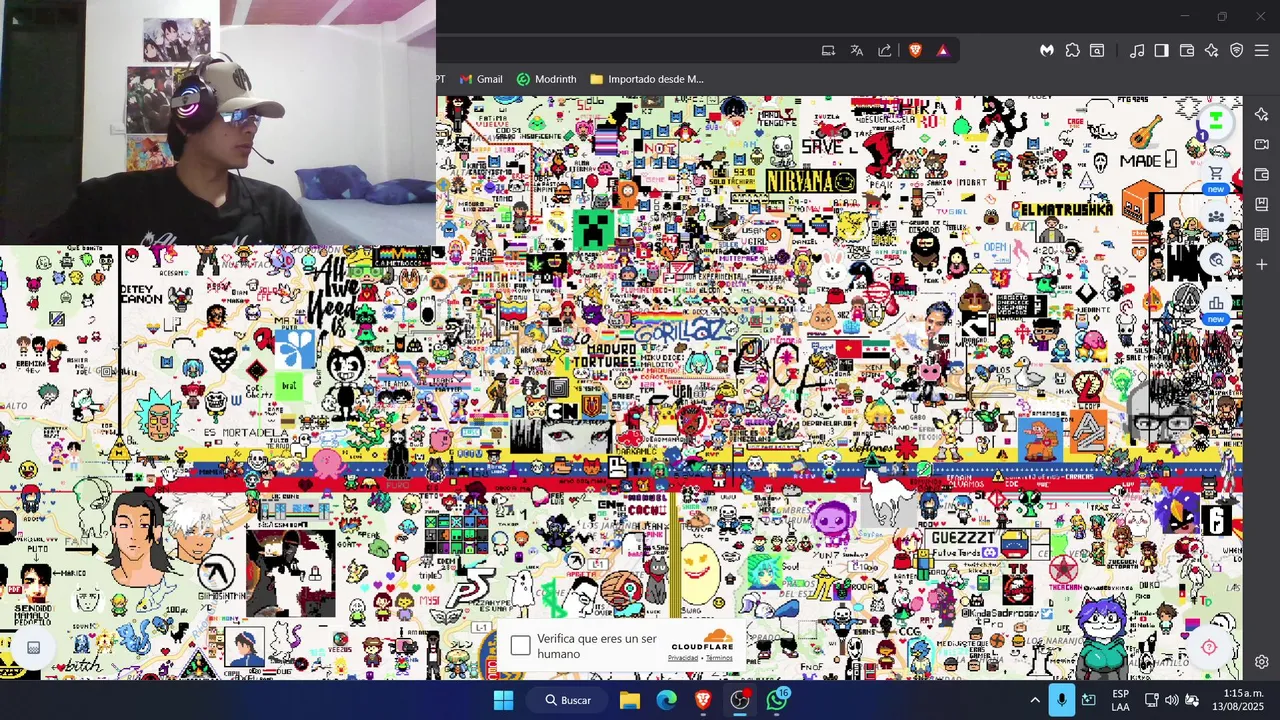Open Leo AI in the sidebar
This screenshot has height=720, width=1280.
(x=1262, y=115)
